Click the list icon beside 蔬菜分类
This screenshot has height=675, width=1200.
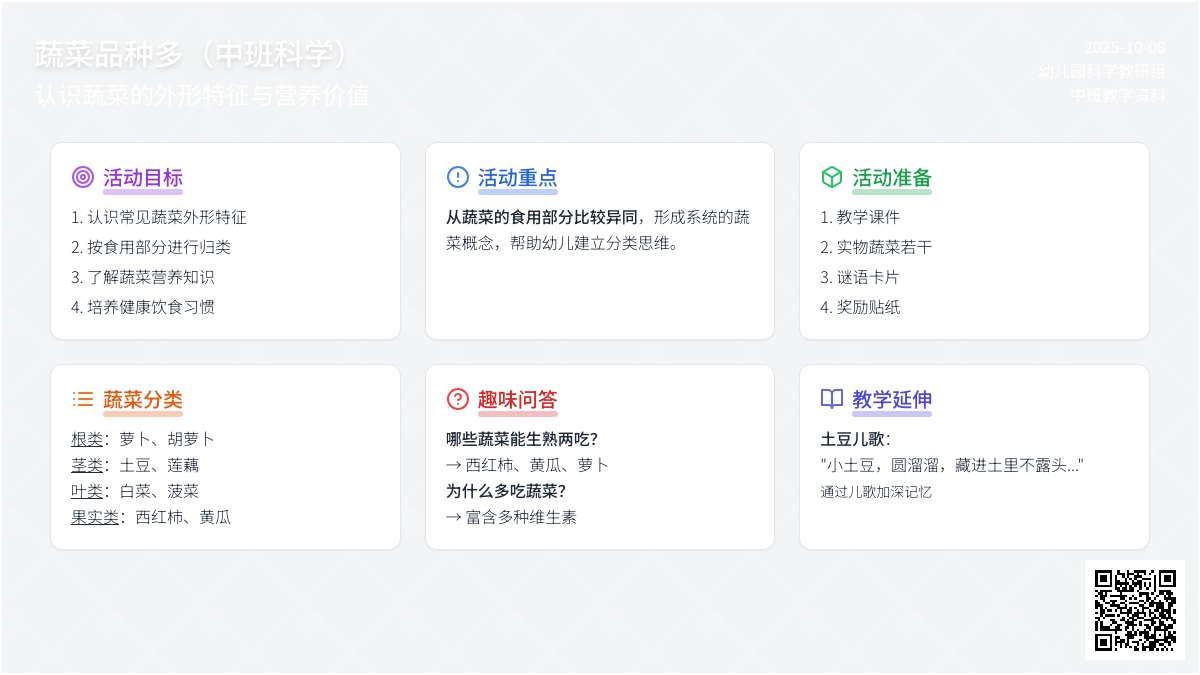pos(83,399)
